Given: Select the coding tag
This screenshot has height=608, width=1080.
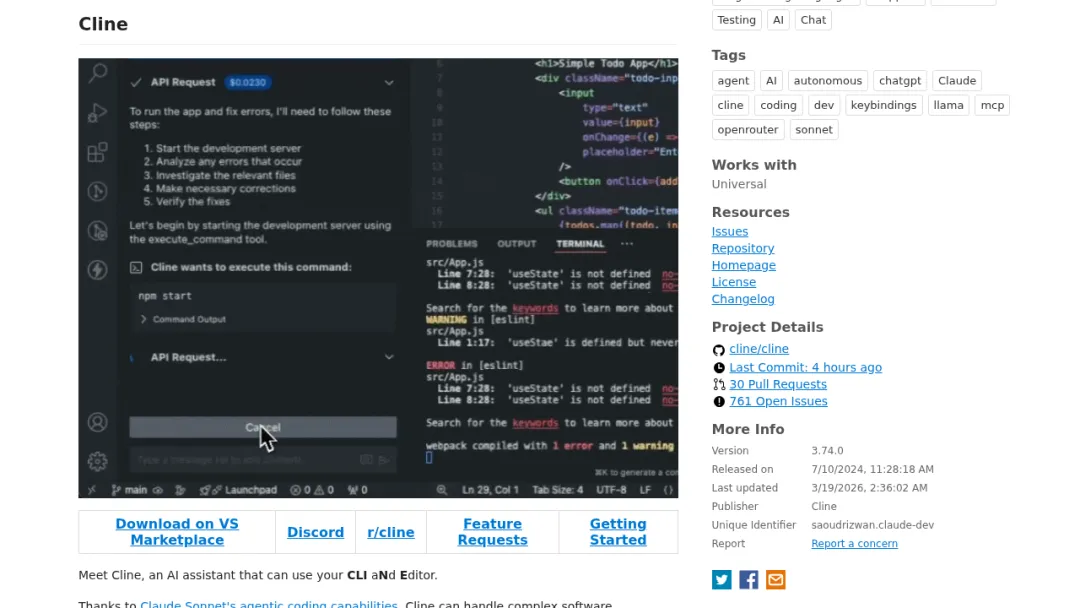Looking at the screenshot, I should pyautogui.click(x=778, y=105).
